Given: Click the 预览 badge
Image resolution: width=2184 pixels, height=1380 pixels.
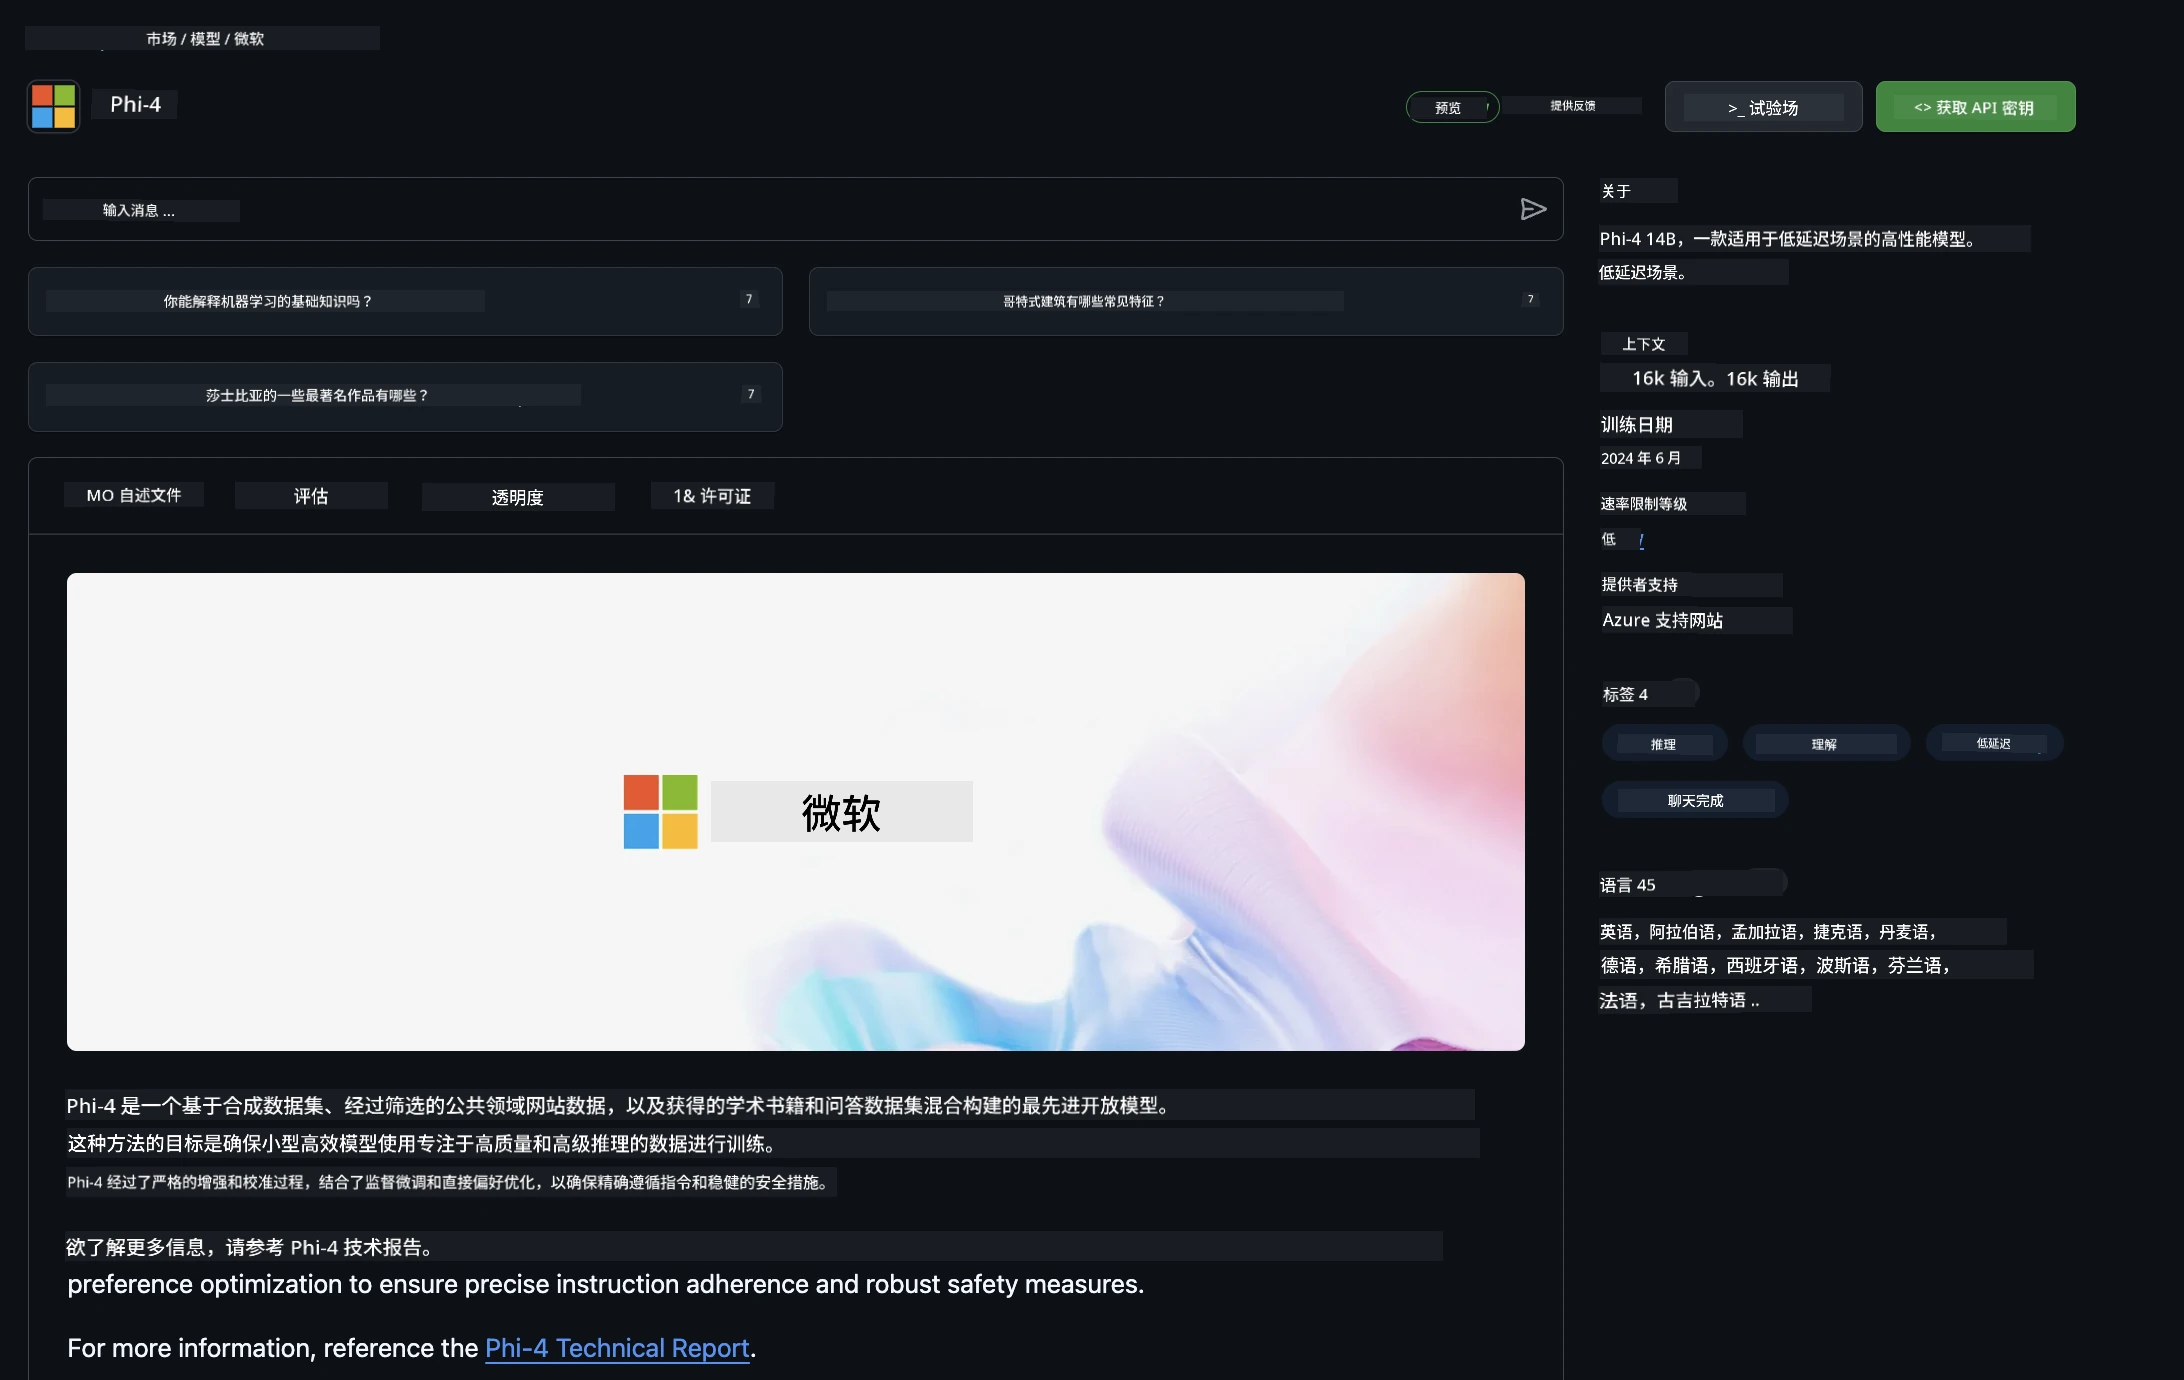Looking at the screenshot, I should (x=1452, y=107).
